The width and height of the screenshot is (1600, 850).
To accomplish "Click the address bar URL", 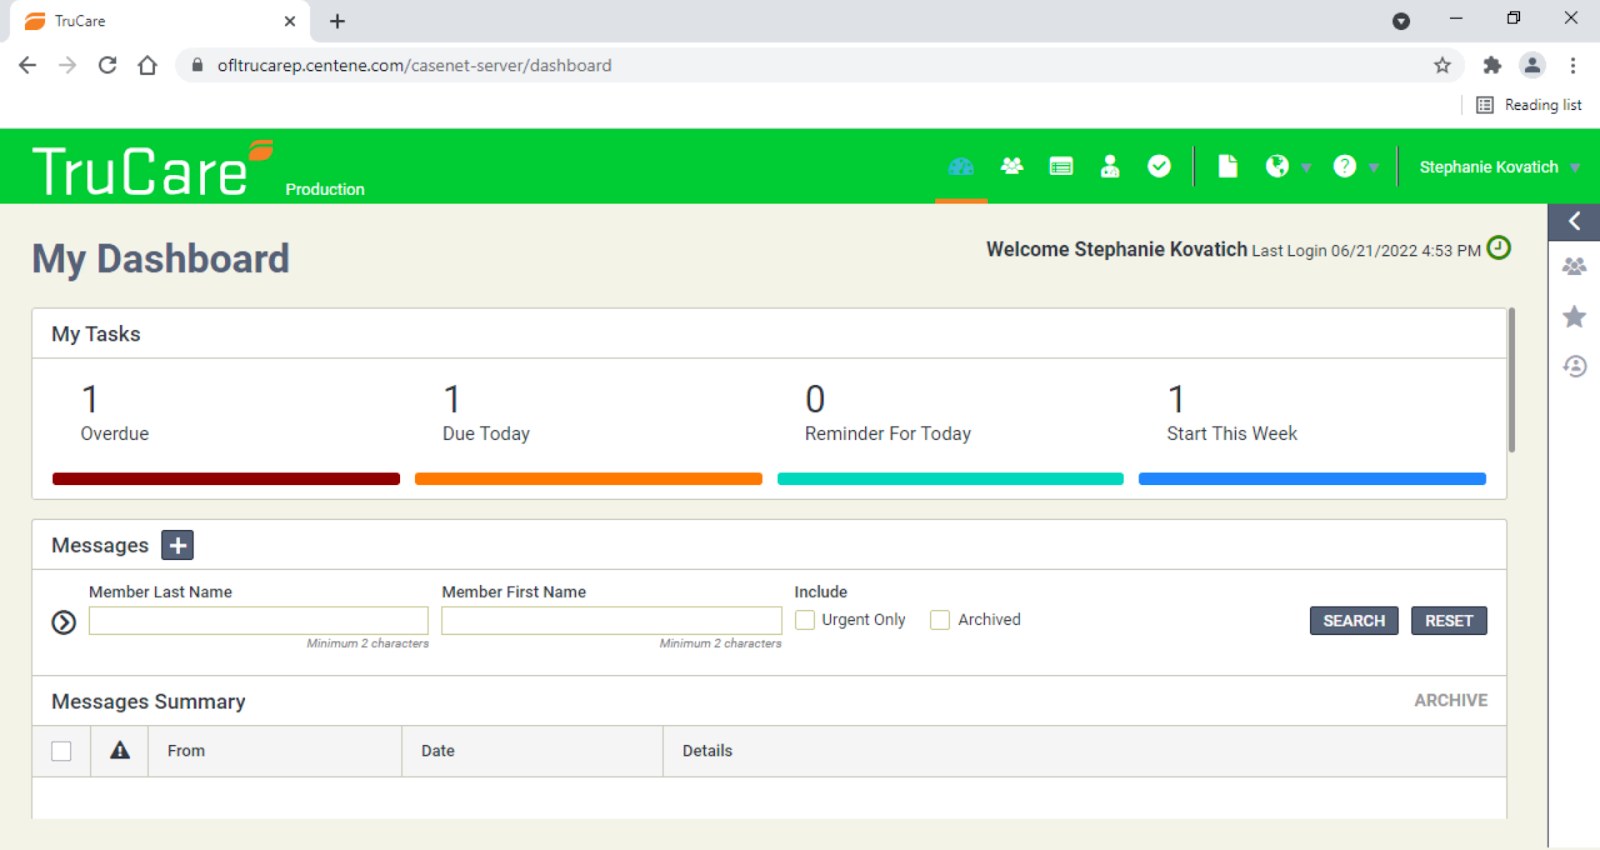I will pyautogui.click(x=414, y=65).
